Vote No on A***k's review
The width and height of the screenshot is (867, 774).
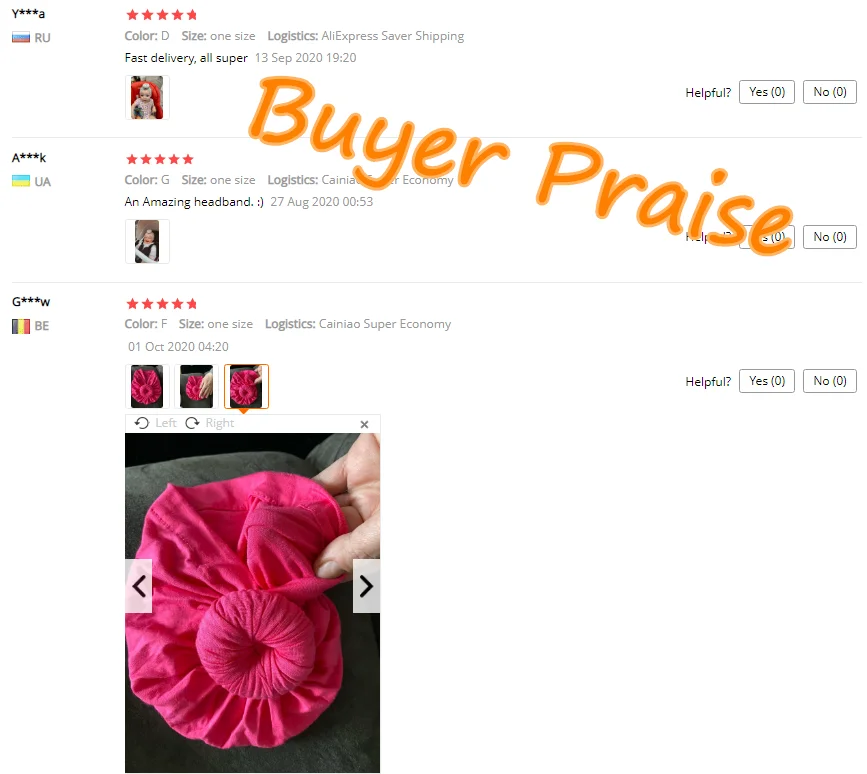click(829, 237)
